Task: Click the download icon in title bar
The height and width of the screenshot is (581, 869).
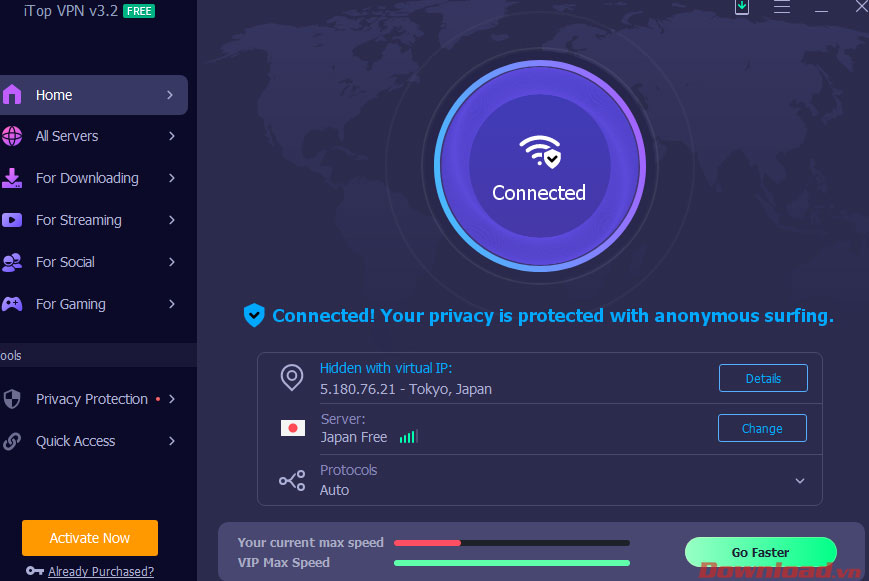Action: [x=742, y=7]
